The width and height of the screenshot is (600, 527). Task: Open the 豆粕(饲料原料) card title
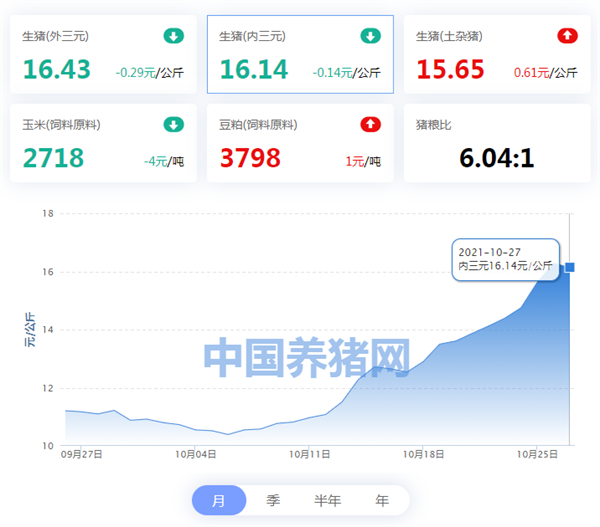pos(258,125)
